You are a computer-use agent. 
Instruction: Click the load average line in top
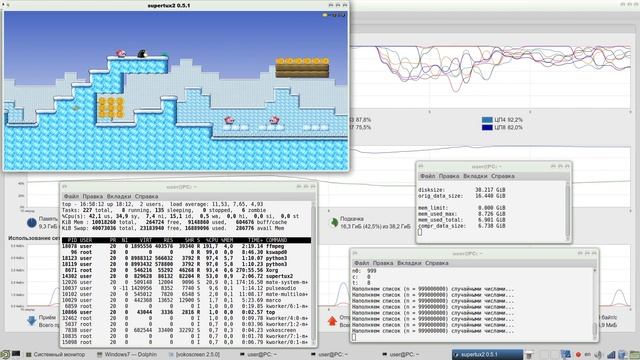pos(163,204)
